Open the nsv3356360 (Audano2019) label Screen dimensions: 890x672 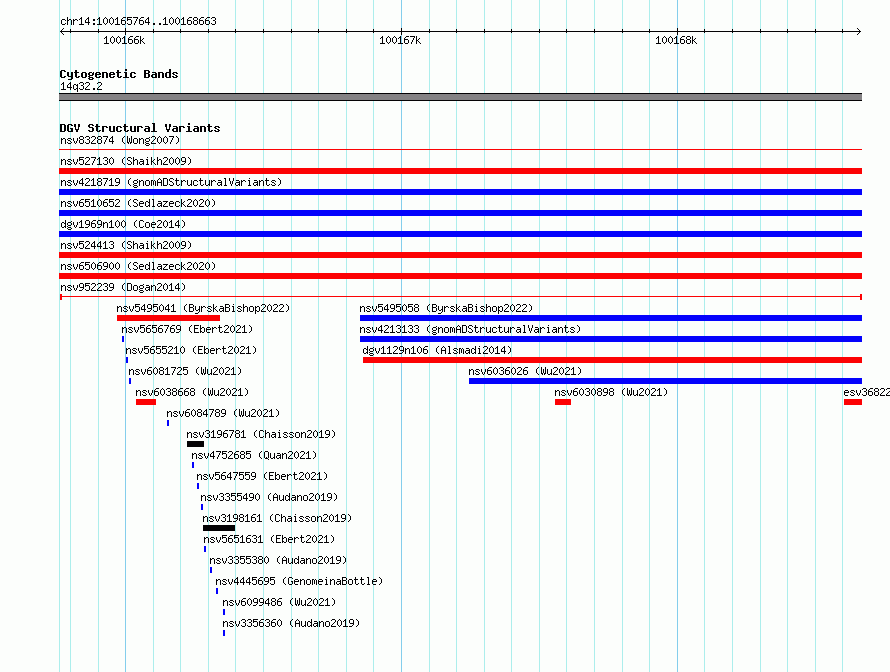click(x=291, y=623)
